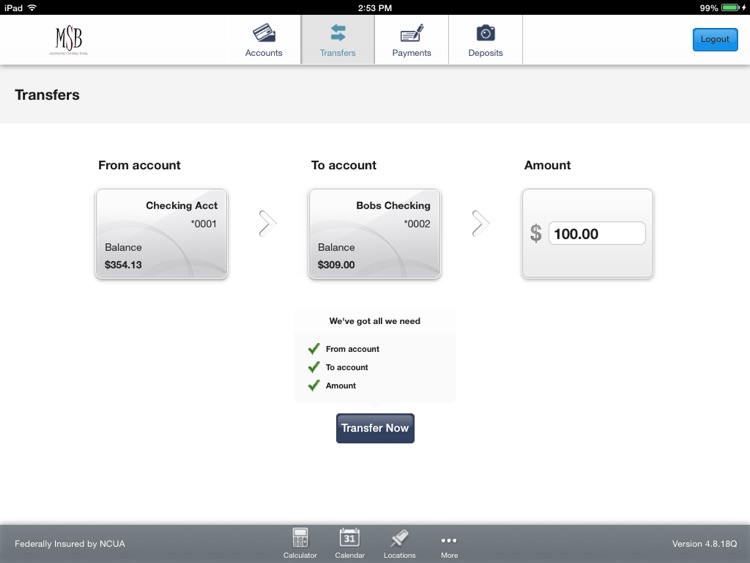
Task: Tap the battery indicator in status bar
Action: (x=732, y=8)
